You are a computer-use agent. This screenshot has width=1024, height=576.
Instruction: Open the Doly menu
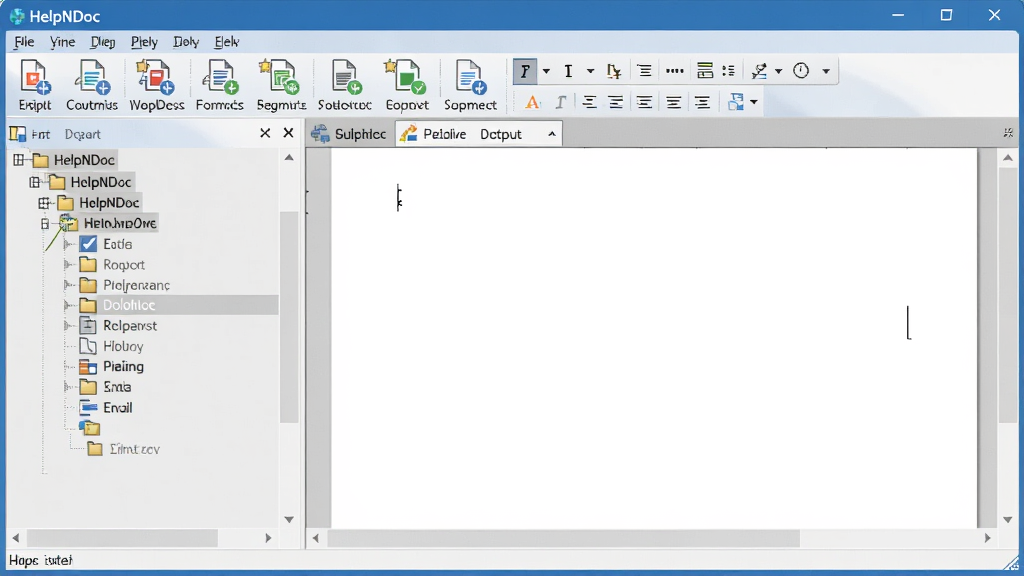click(185, 42)
